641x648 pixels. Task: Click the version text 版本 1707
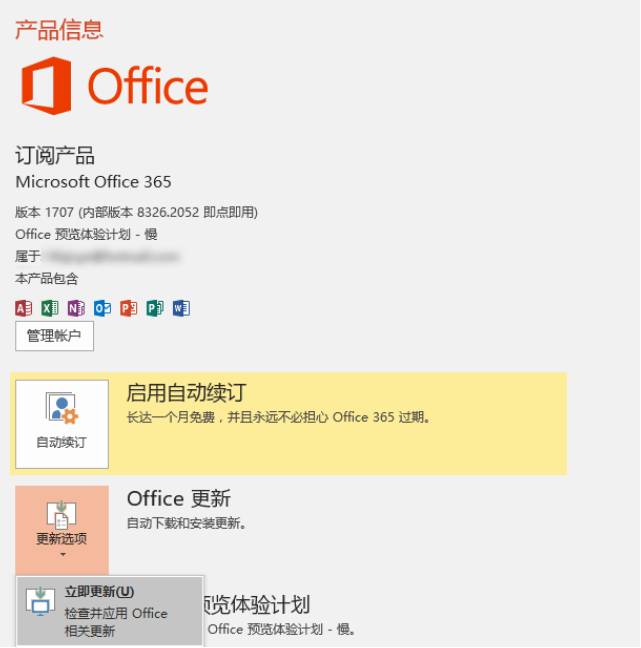44,212
